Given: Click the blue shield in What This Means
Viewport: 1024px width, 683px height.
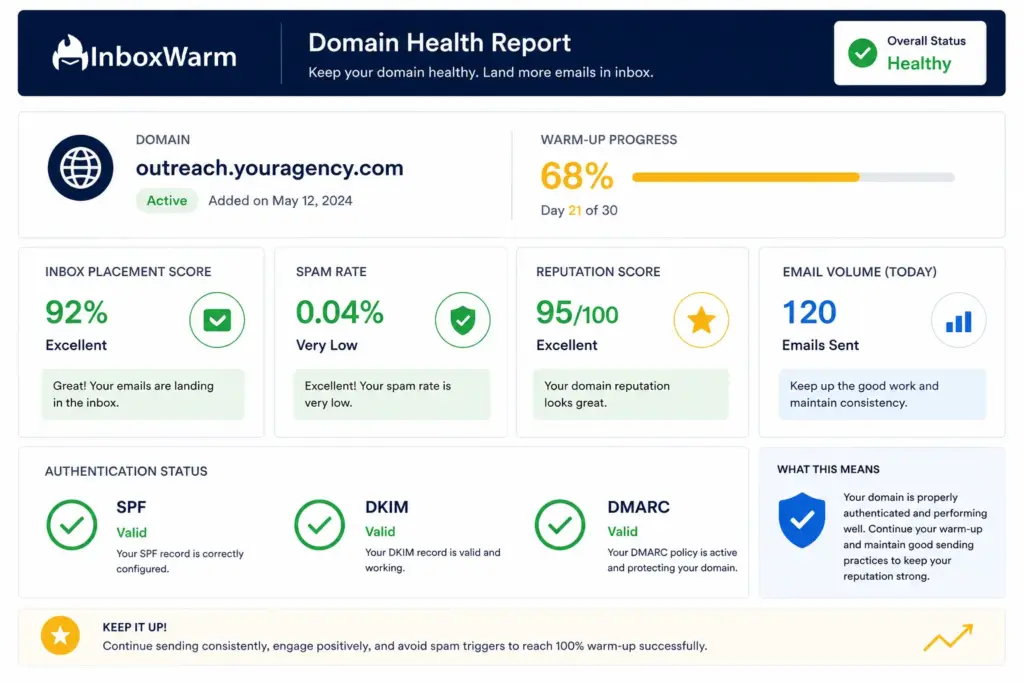Looking at the screenshot, I should tap(801, 520).
